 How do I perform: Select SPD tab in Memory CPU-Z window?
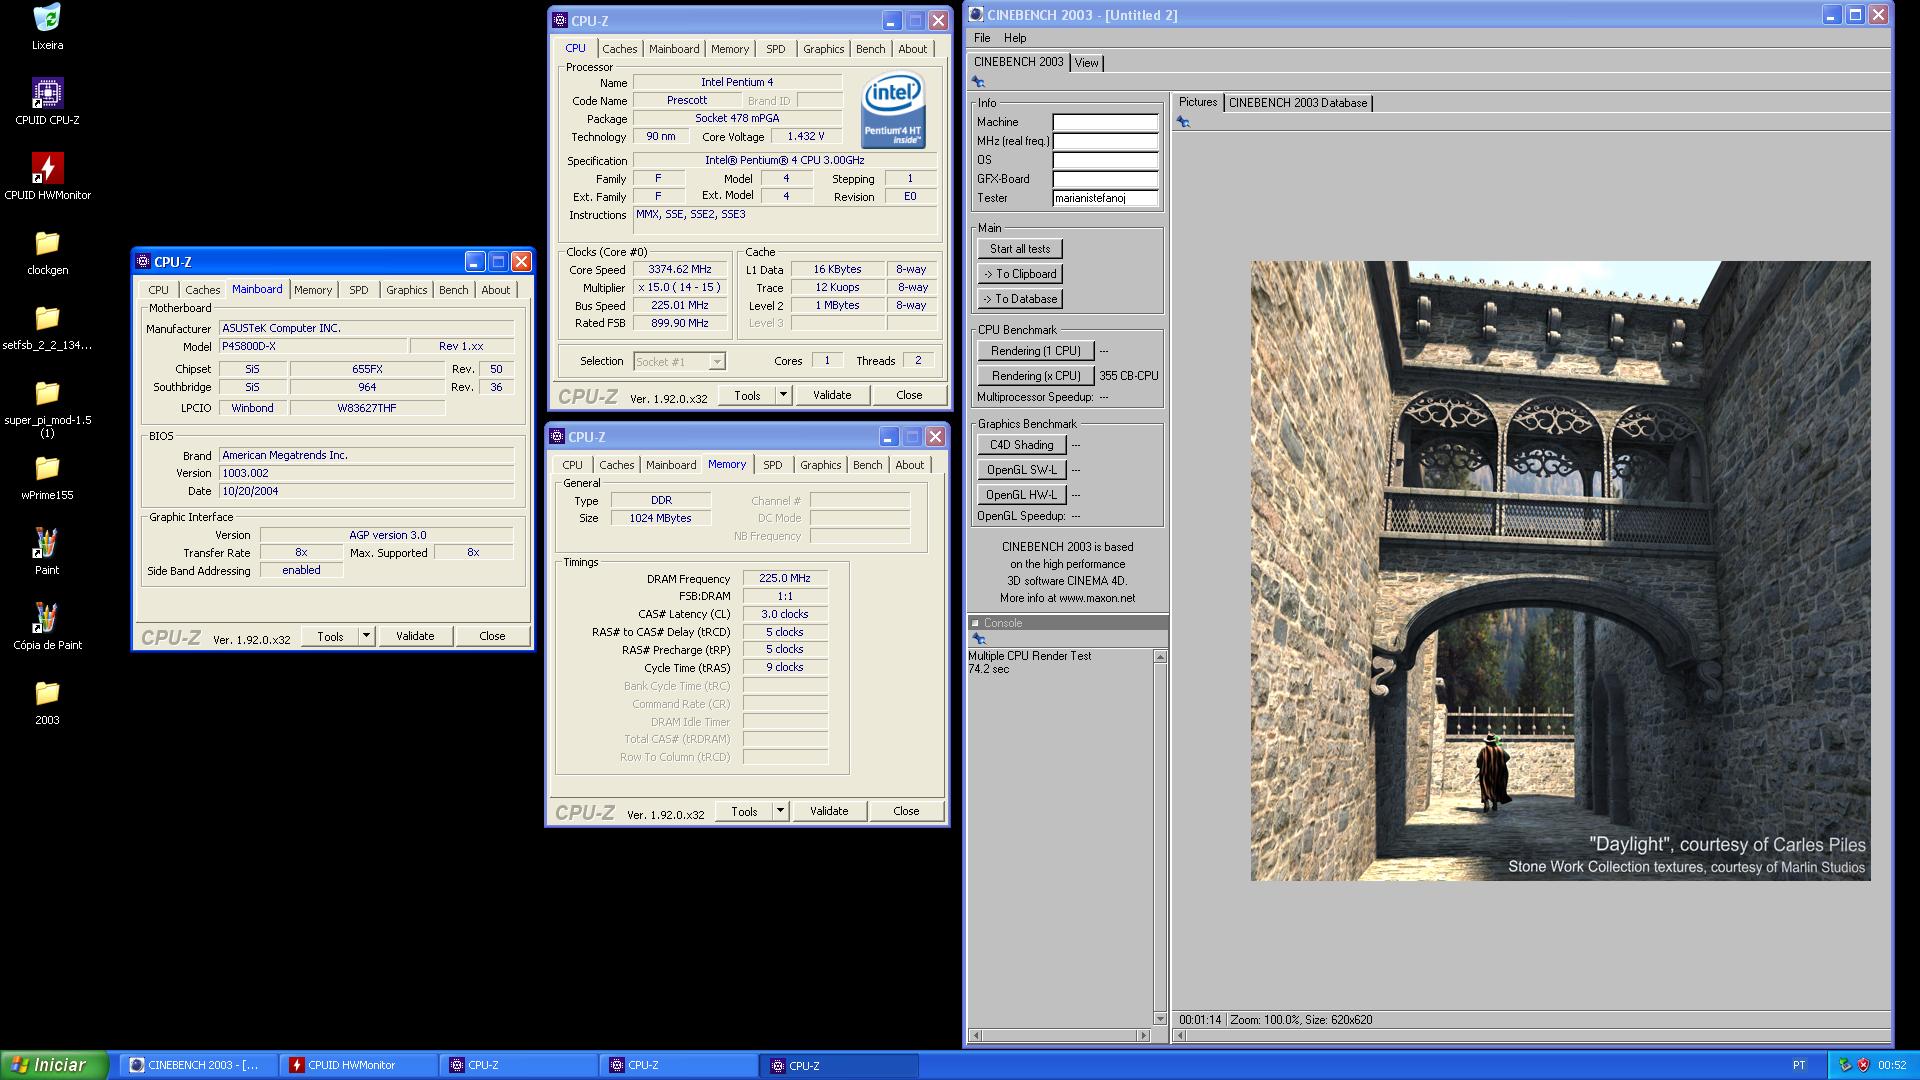click(x=773, y=465)
